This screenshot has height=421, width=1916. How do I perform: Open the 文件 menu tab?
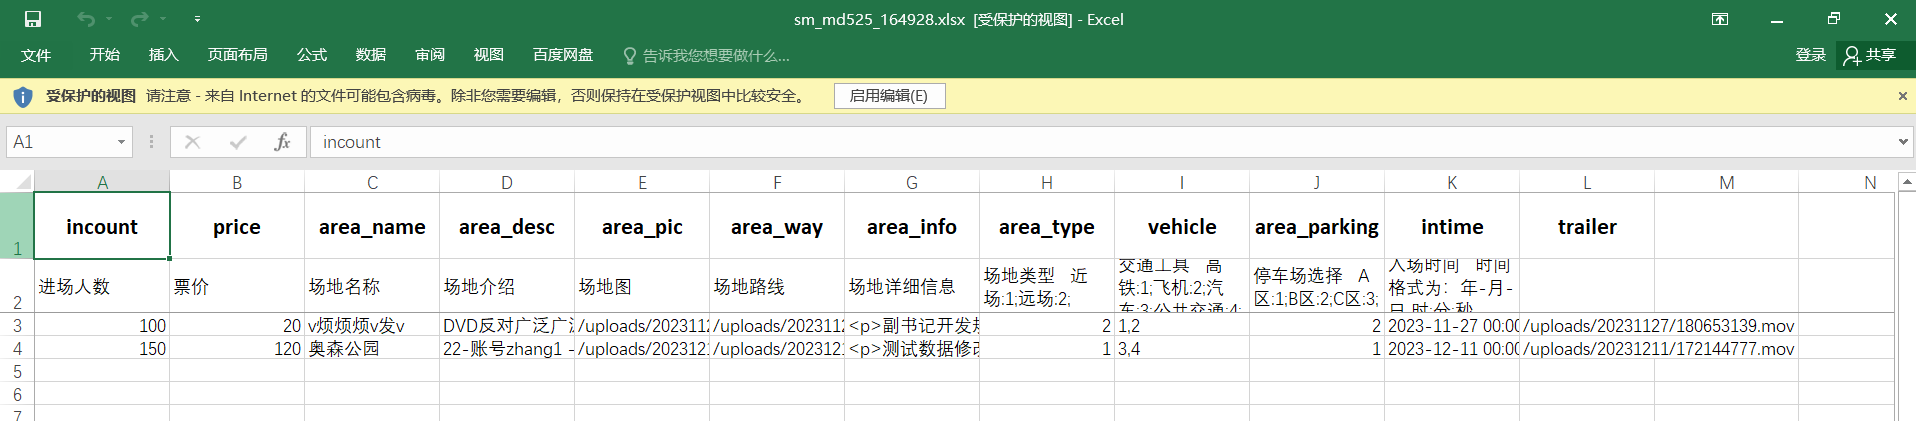click(36, 55)
